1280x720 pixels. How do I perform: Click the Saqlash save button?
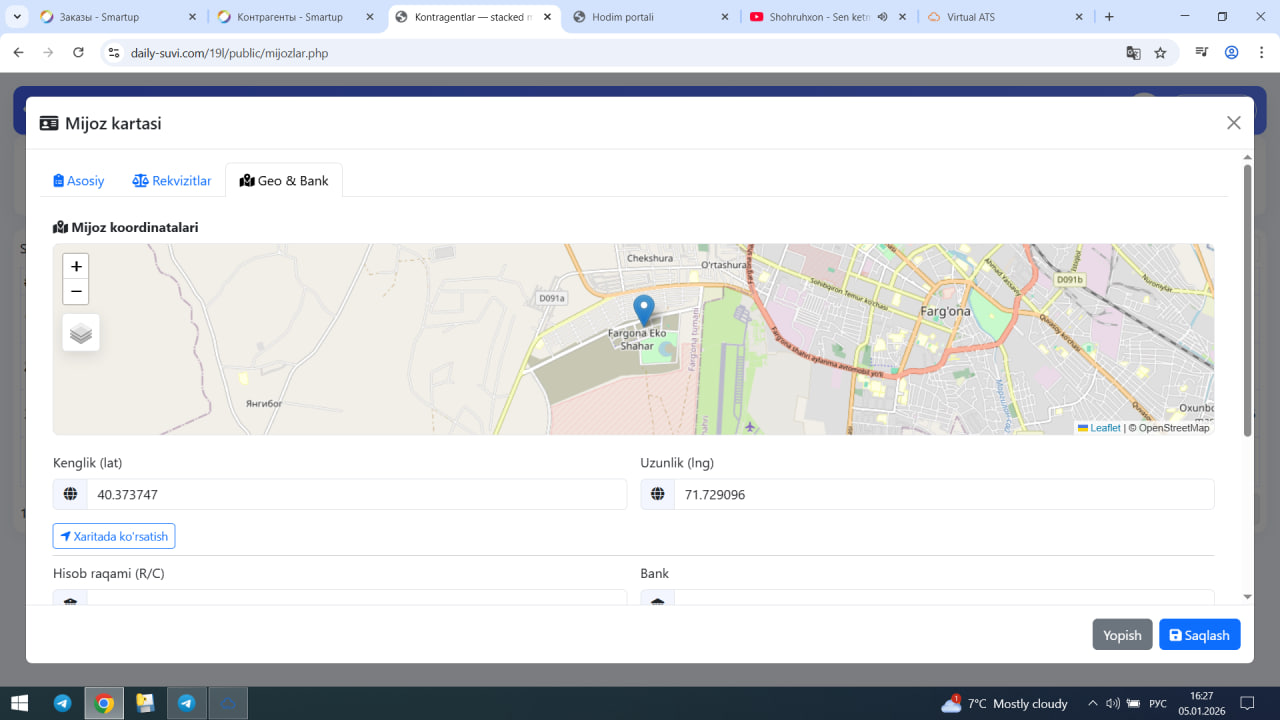(1199, 635)
